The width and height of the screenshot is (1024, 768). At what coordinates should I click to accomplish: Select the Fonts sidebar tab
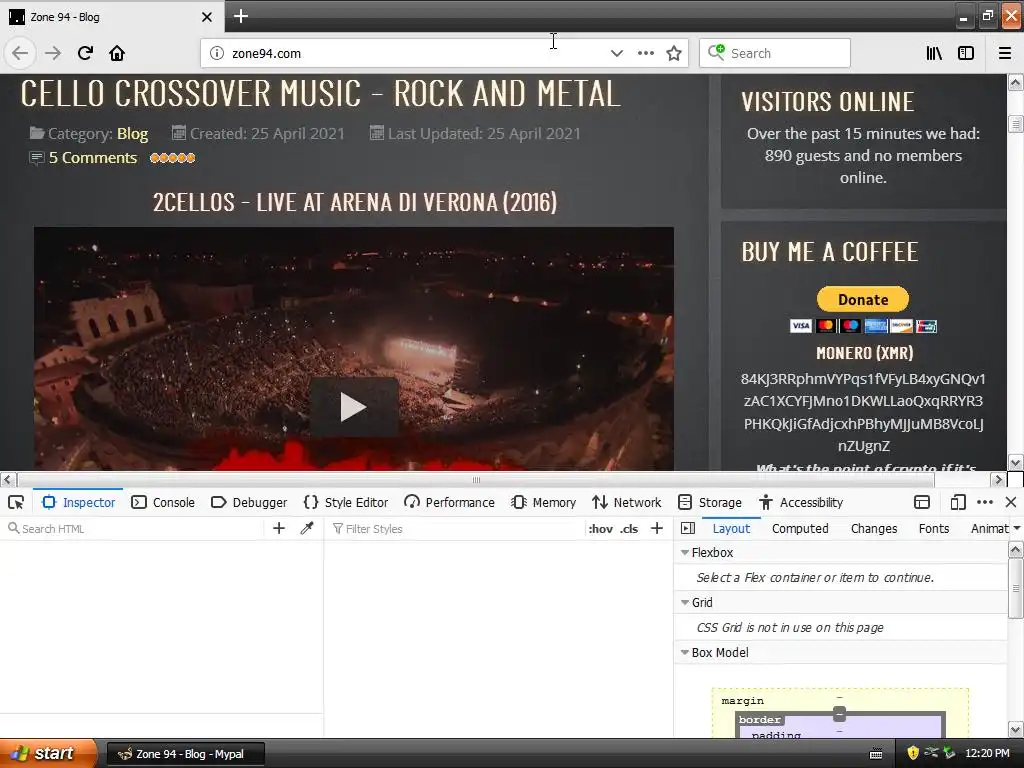[934, 528]
